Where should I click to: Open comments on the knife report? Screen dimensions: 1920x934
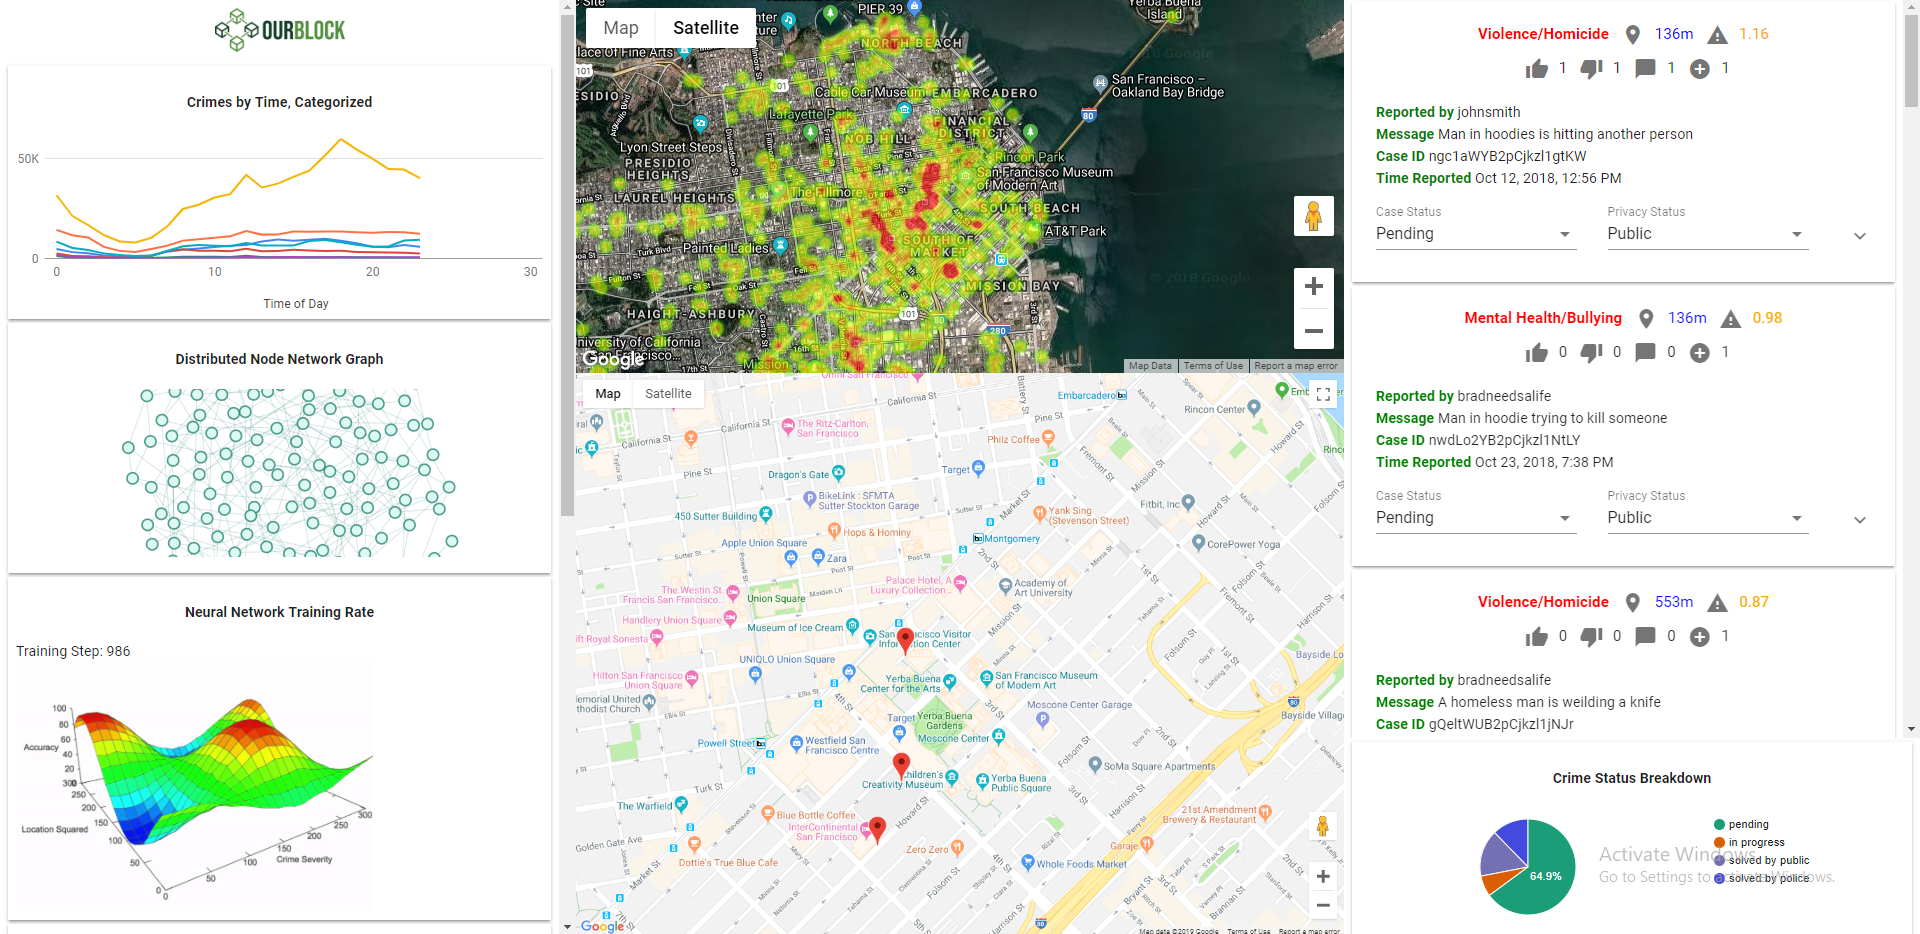pyautogui.click(x=1645, y=636)
